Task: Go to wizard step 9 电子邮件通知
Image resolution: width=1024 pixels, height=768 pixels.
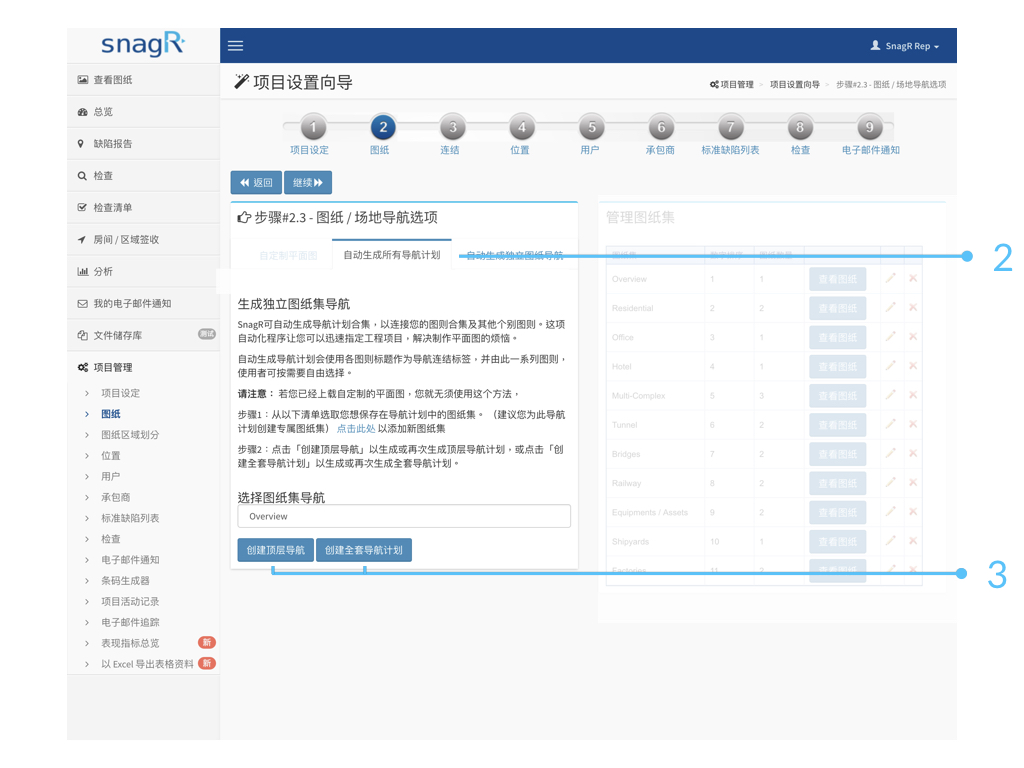Action: point(870,127)
